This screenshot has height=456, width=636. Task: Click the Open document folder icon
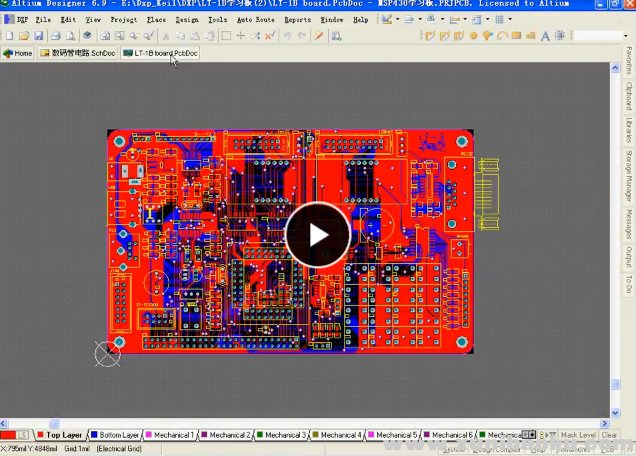pyautogui.click(x=23, y=36)
